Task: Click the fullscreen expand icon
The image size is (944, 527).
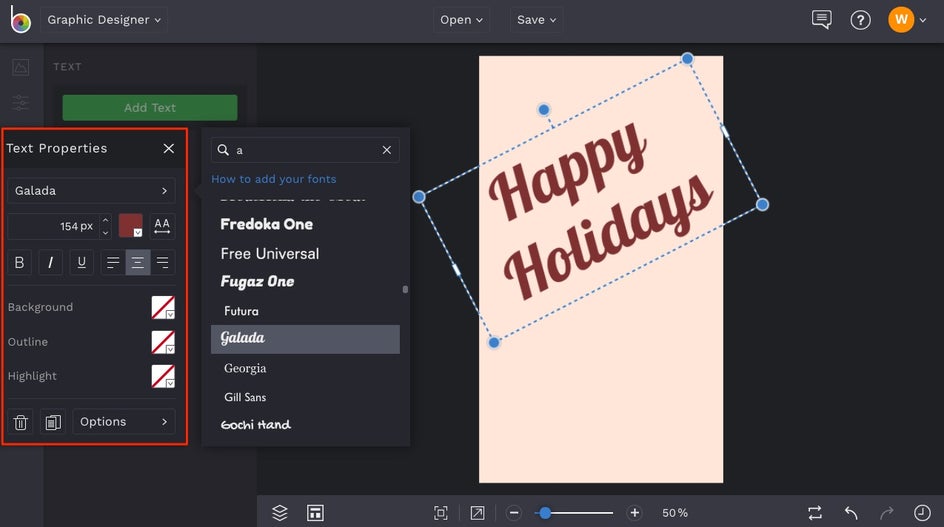Action: pos(477,513)
